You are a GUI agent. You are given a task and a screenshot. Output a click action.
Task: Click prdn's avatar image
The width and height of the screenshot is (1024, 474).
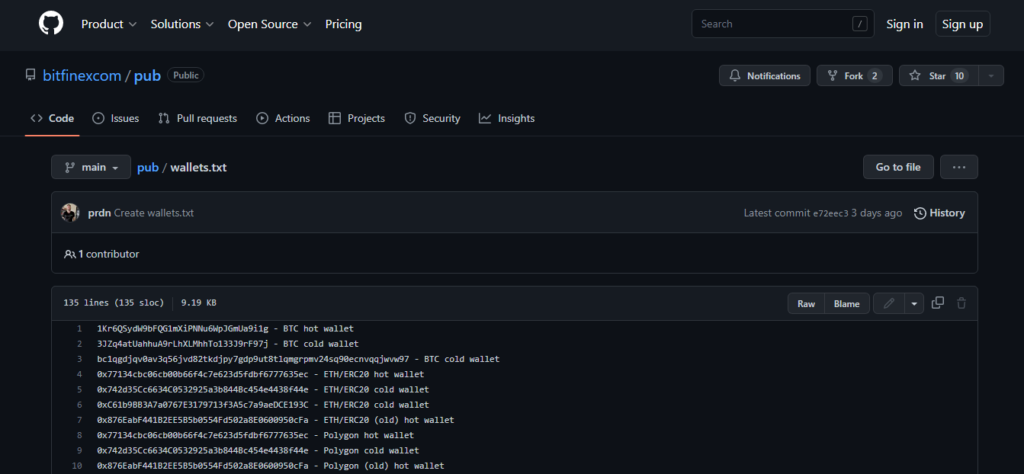(70, 213)
